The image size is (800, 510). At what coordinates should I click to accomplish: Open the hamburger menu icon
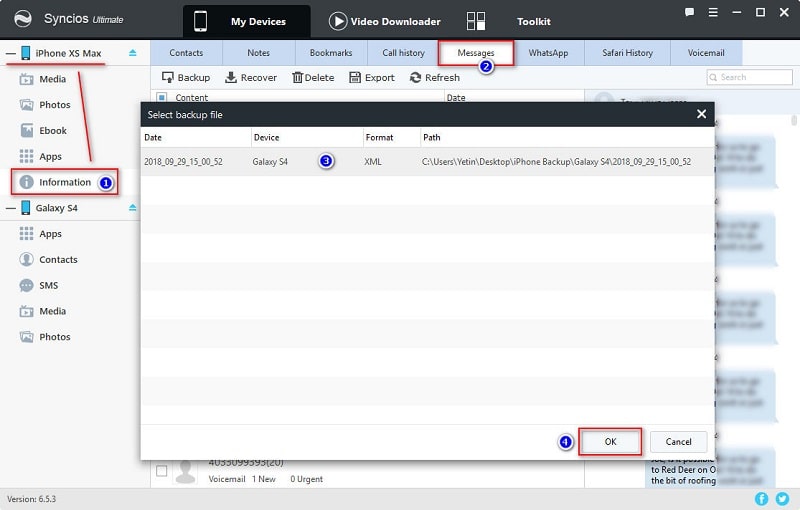click(713, 12)
